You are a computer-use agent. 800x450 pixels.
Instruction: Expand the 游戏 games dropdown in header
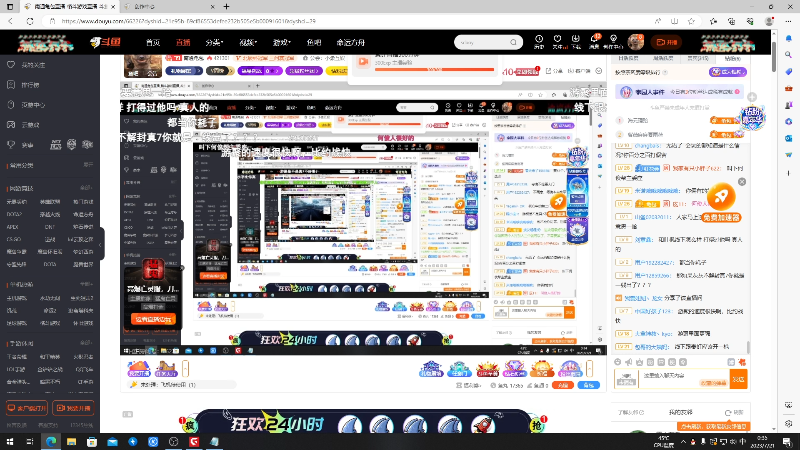click(282, 42)
